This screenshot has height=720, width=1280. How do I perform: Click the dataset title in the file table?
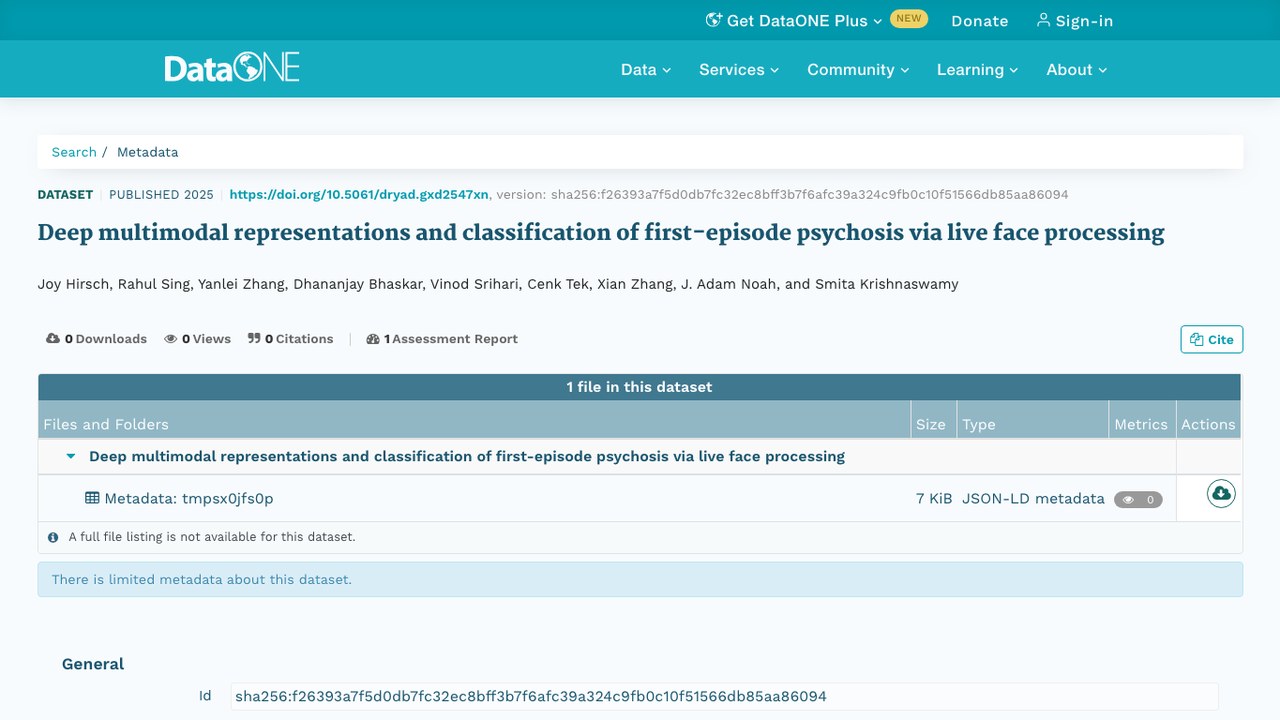pos(467,456)
